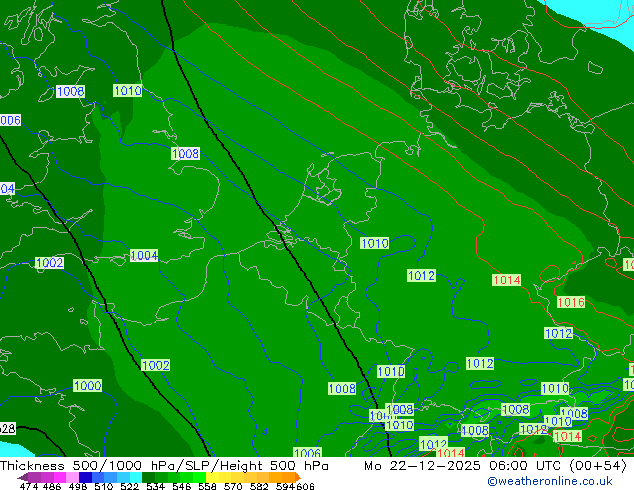Pick the darkest green swatch above 534
This screenshot has height=490, width=634.
point(149,477)
